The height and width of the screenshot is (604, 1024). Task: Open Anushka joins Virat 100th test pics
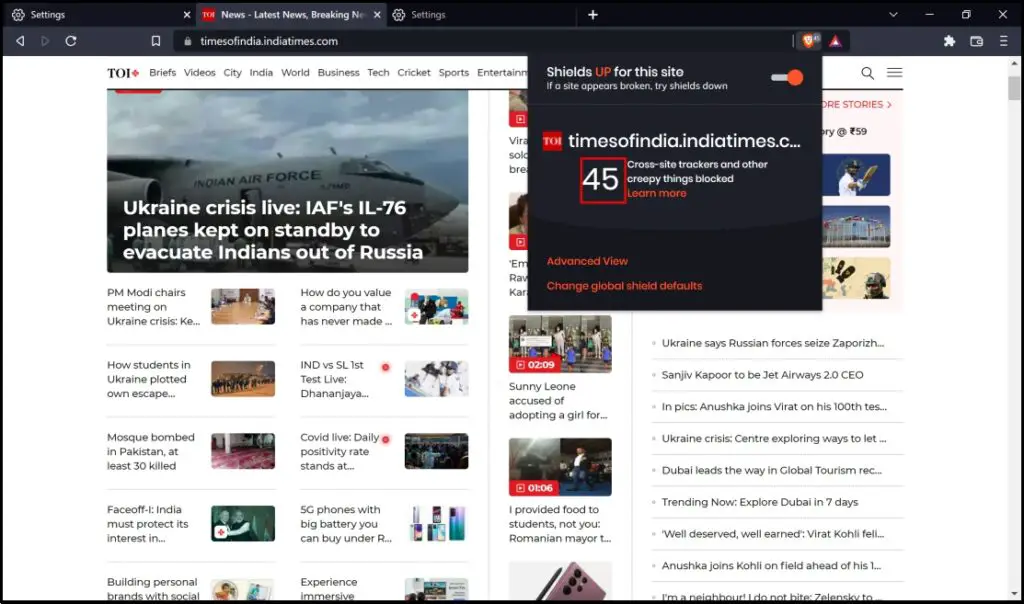pos(774,407)
